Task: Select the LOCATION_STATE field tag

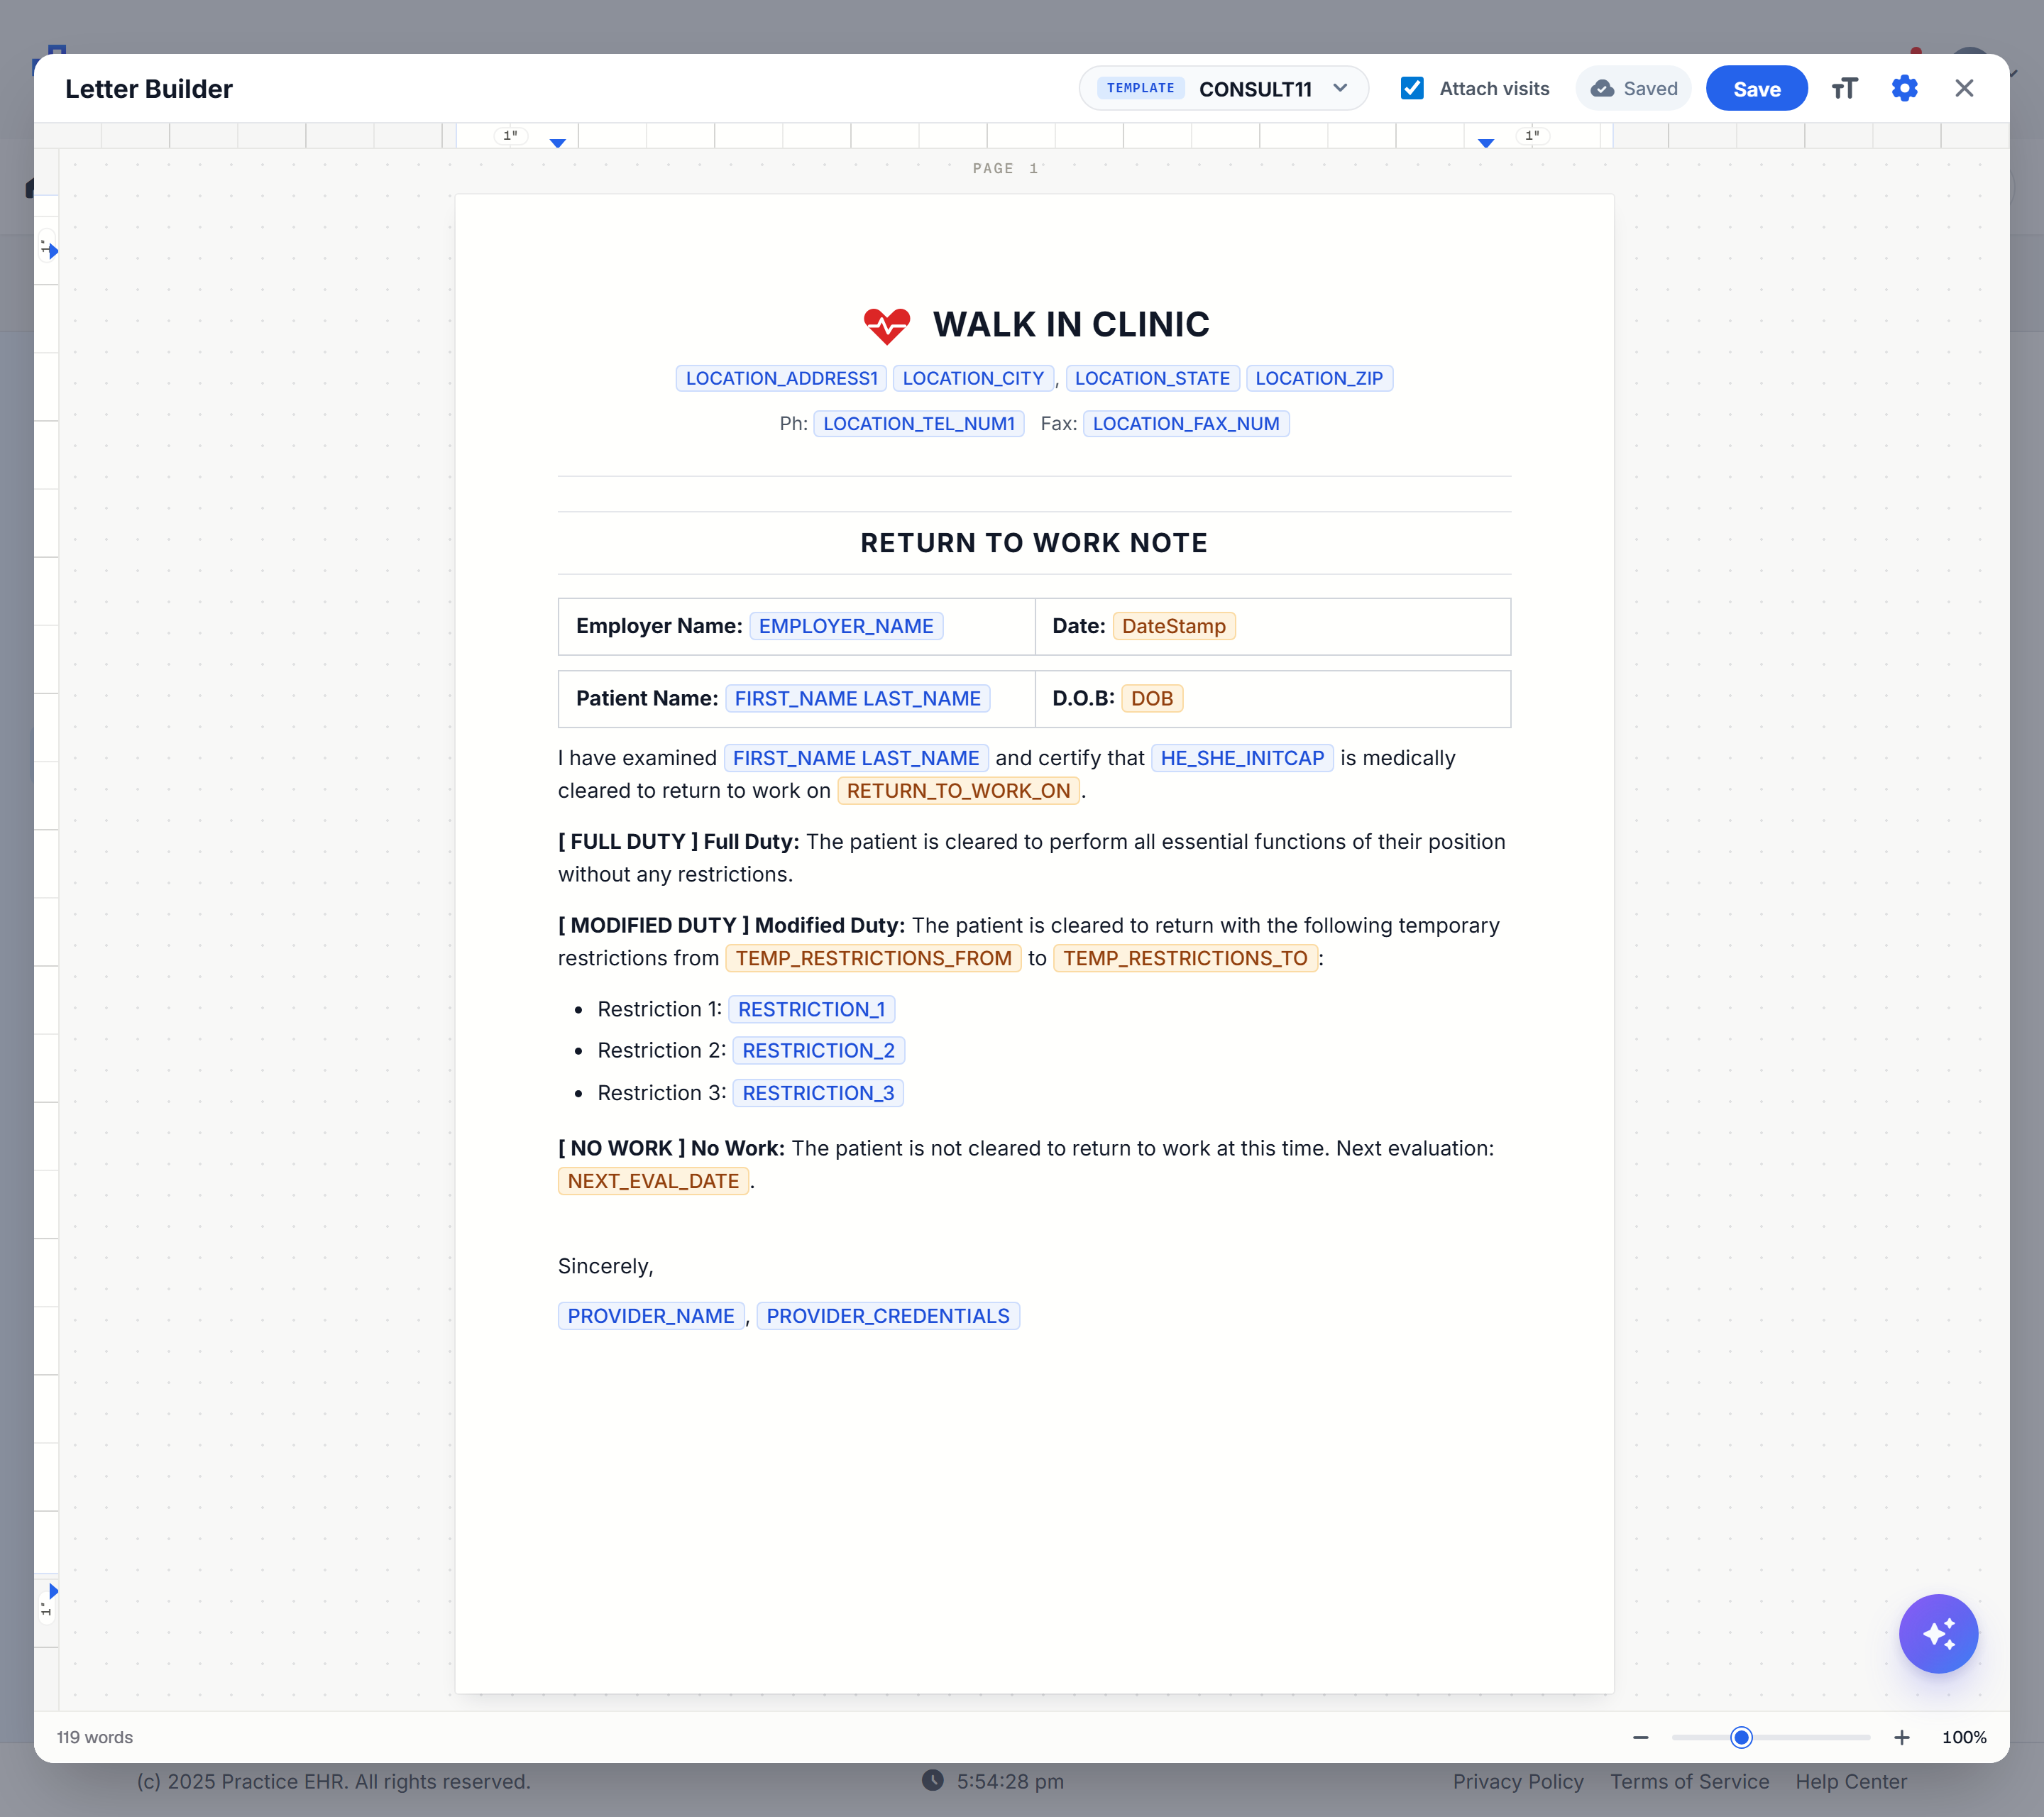Action: pyautogui.click(x=1152, y=378)
